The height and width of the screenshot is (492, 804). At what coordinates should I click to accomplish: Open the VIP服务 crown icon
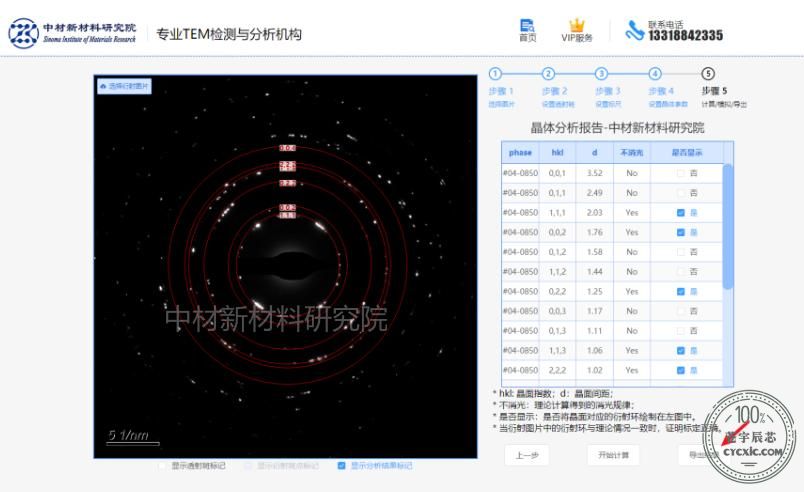577,31
